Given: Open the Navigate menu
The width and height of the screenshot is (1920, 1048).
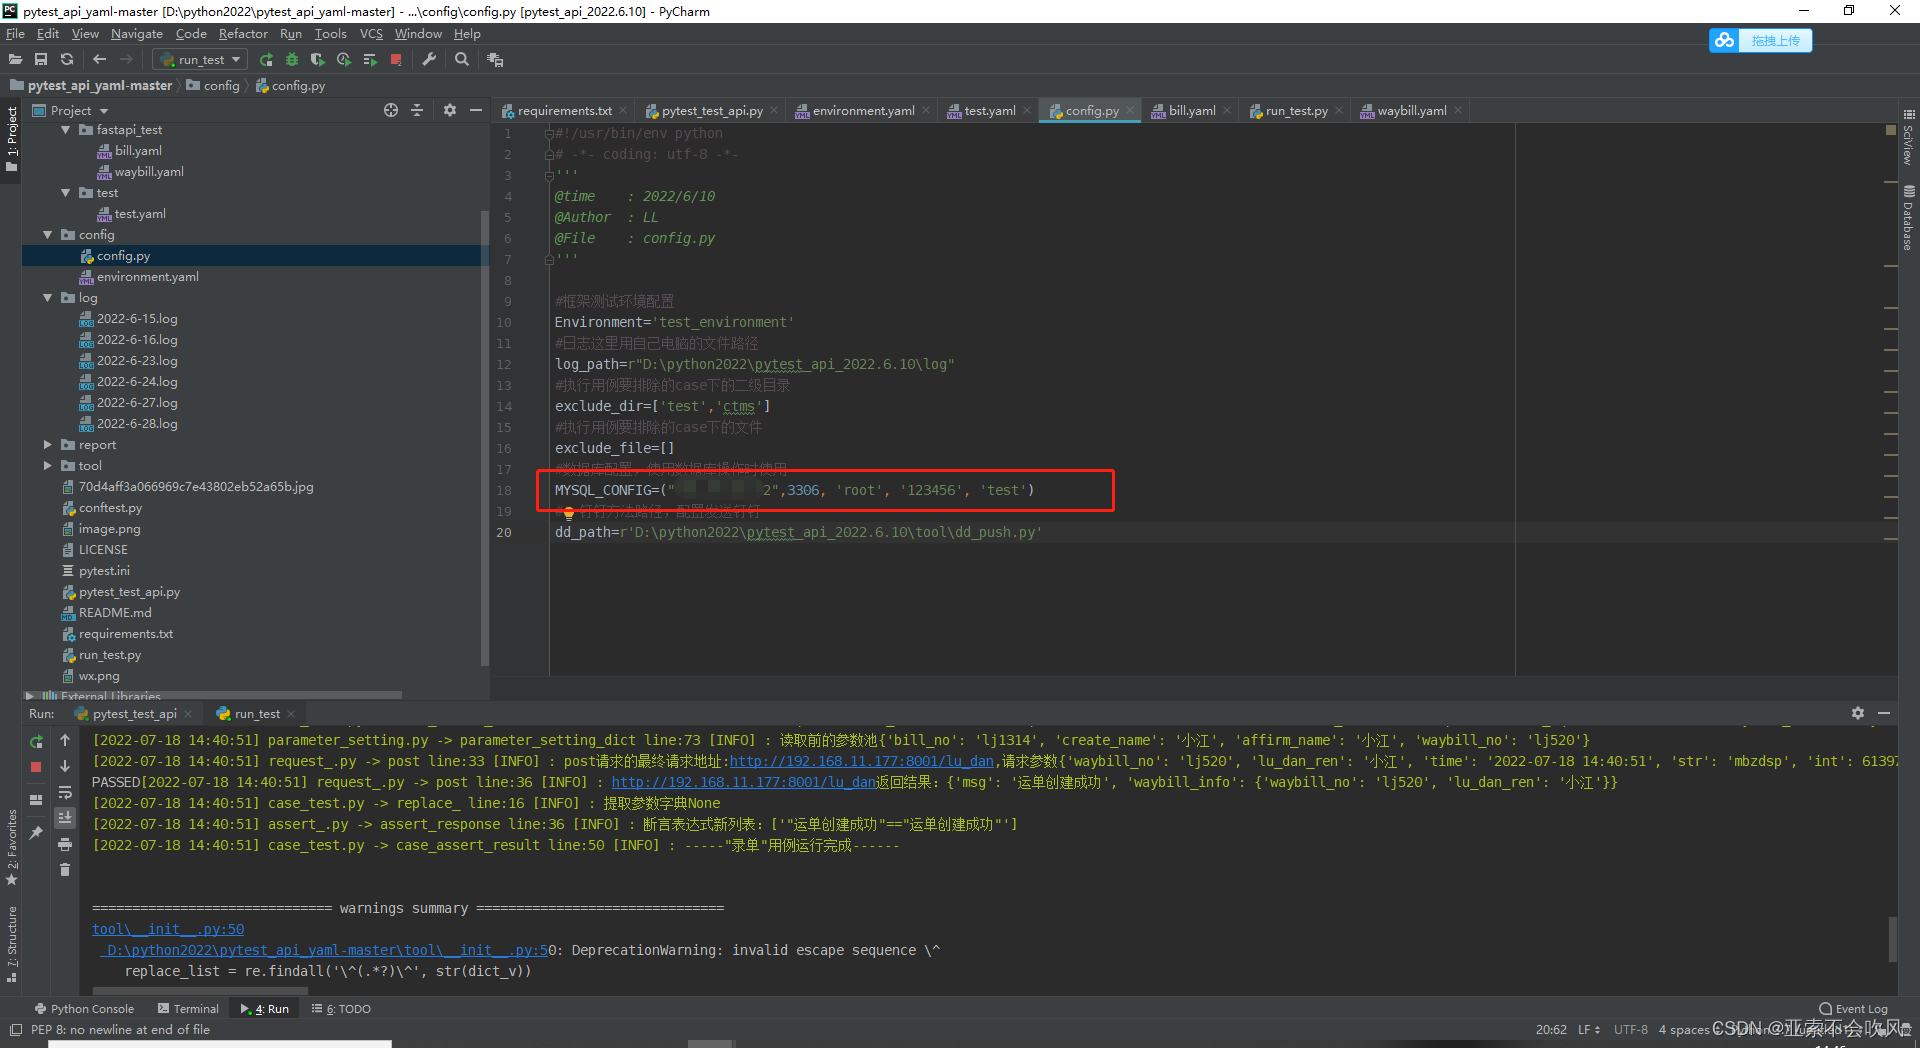Looking at the screenshot, I should tap(137, 34).
